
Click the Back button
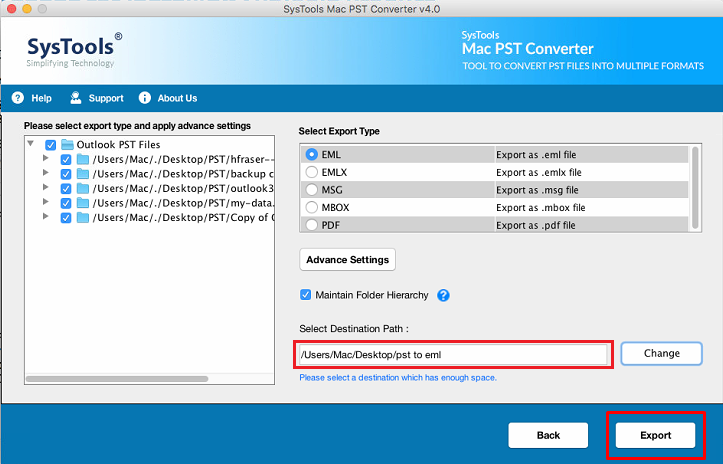click(548, 435)
